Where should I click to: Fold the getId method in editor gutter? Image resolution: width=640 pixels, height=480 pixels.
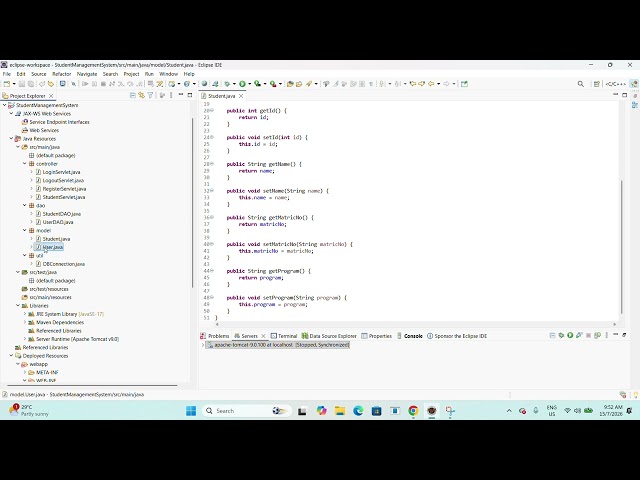click(212, 110)
